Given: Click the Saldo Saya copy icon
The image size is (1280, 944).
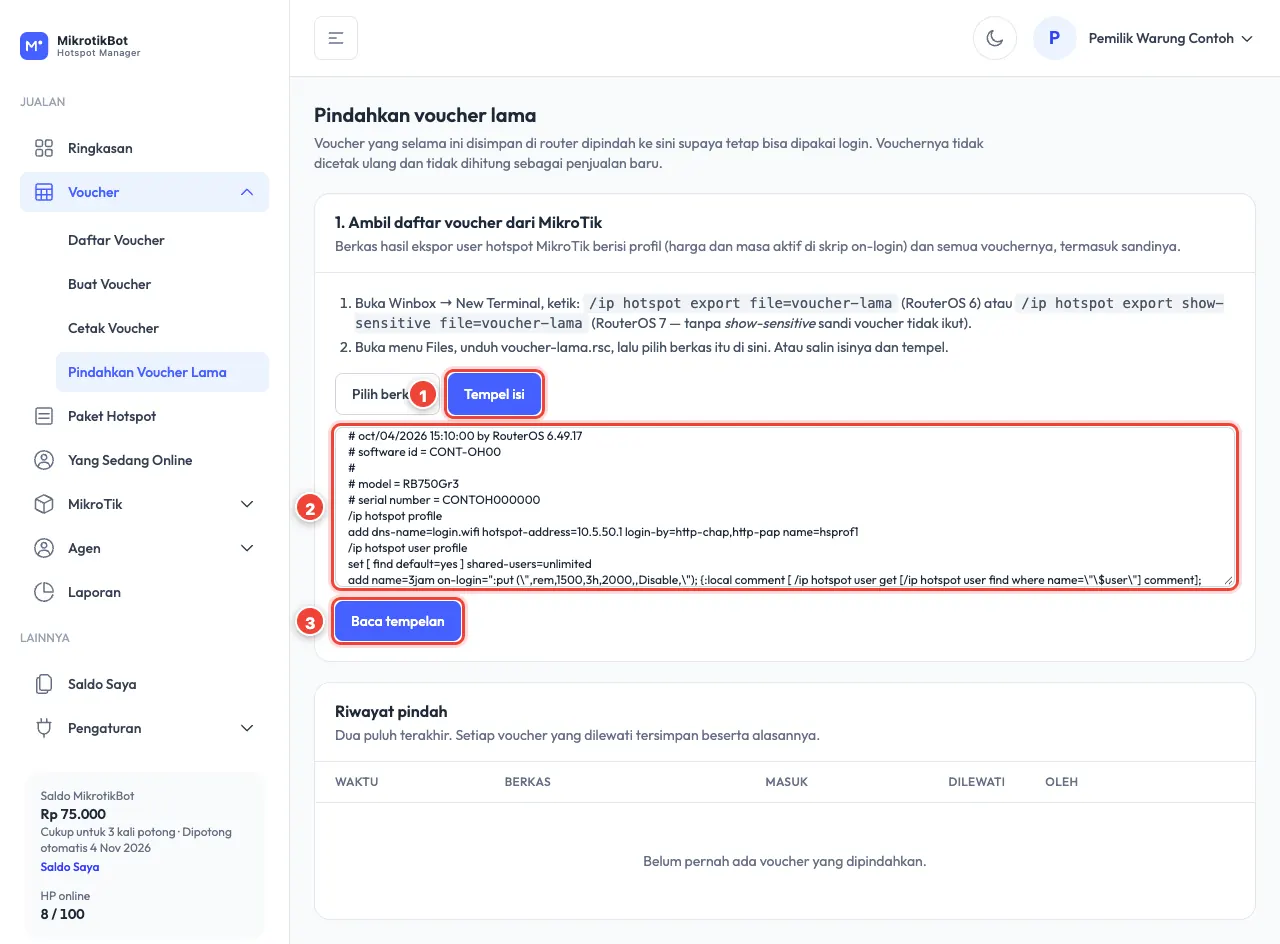Looking at the screenshot, I should (x=44, y=684).
